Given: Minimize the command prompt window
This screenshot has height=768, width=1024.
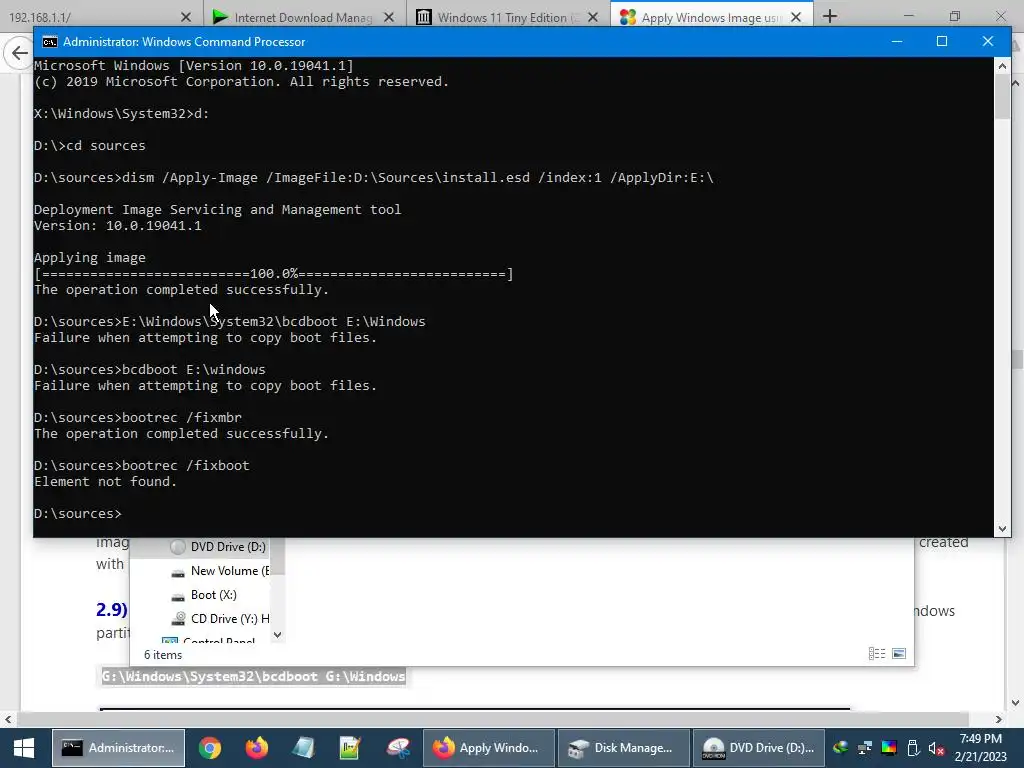Looking at the screenshot, I should click(897, 42).
